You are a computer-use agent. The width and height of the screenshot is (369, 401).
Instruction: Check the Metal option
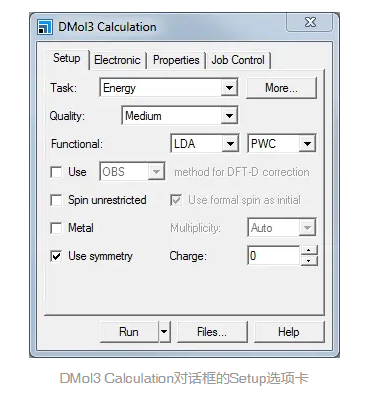[x=56, y=228]
